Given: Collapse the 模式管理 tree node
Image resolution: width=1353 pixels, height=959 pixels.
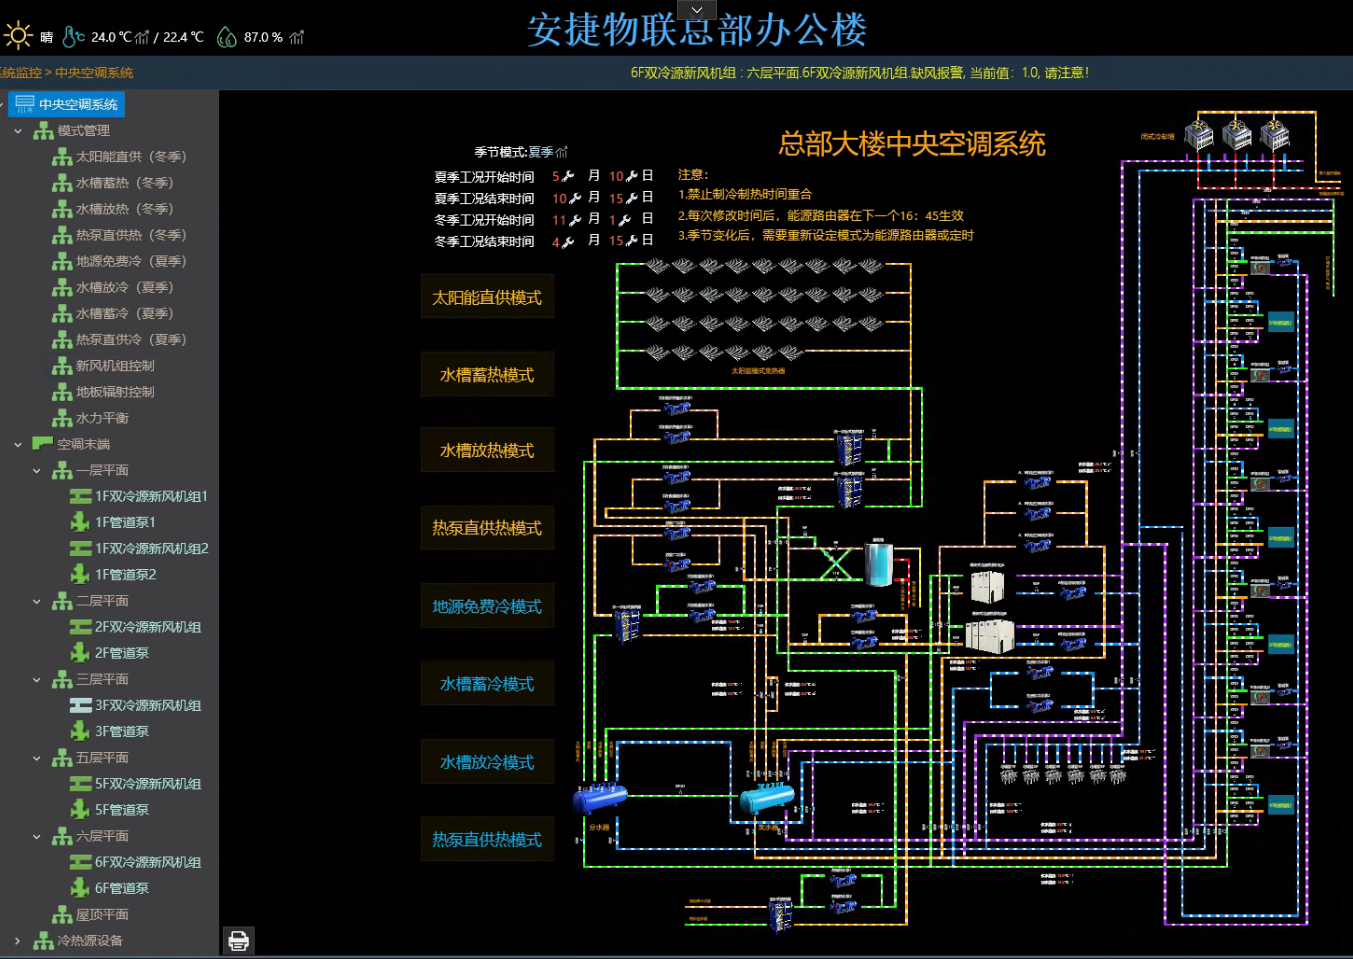Looking at the screenshot, I should click(18, 131).
